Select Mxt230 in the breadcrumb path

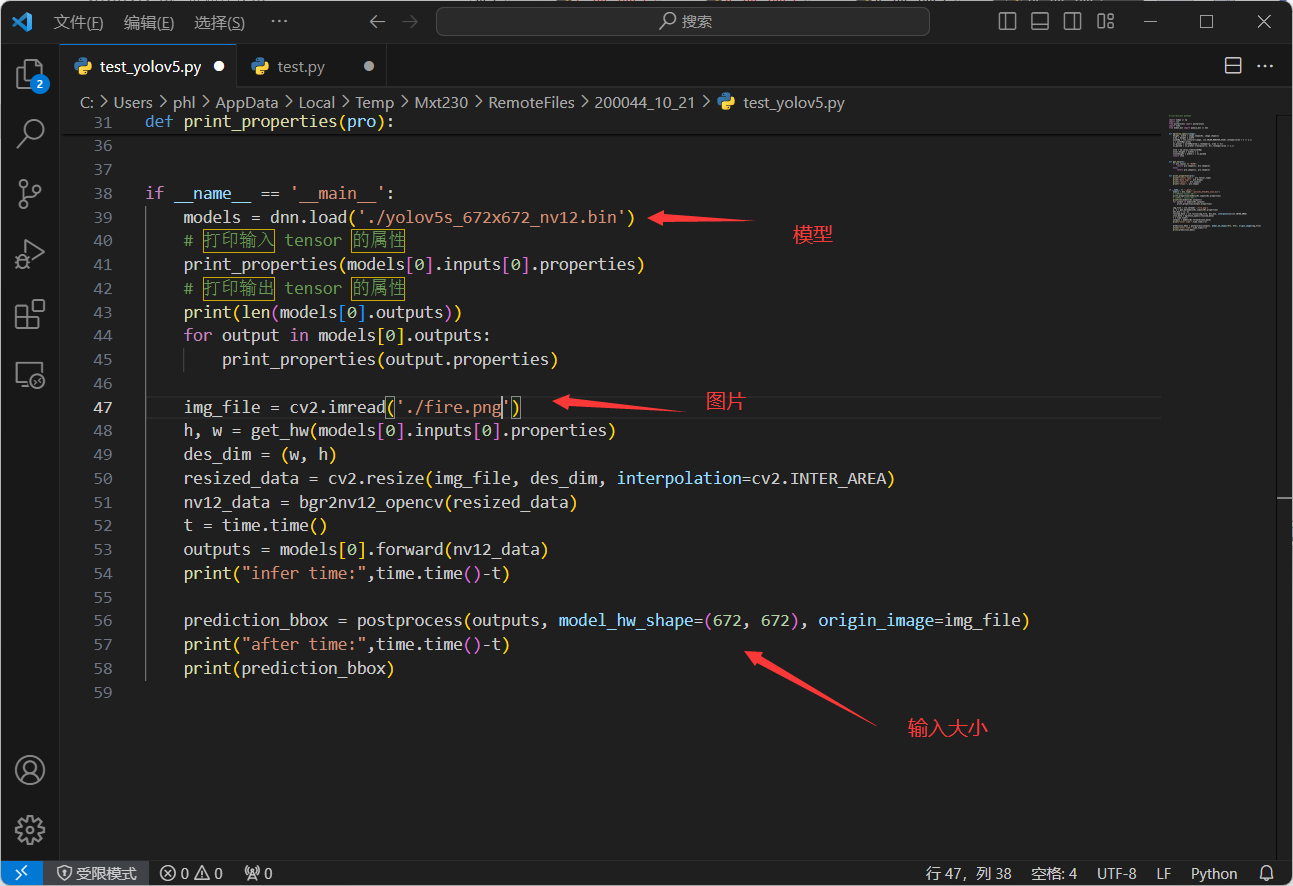point(440,102)
